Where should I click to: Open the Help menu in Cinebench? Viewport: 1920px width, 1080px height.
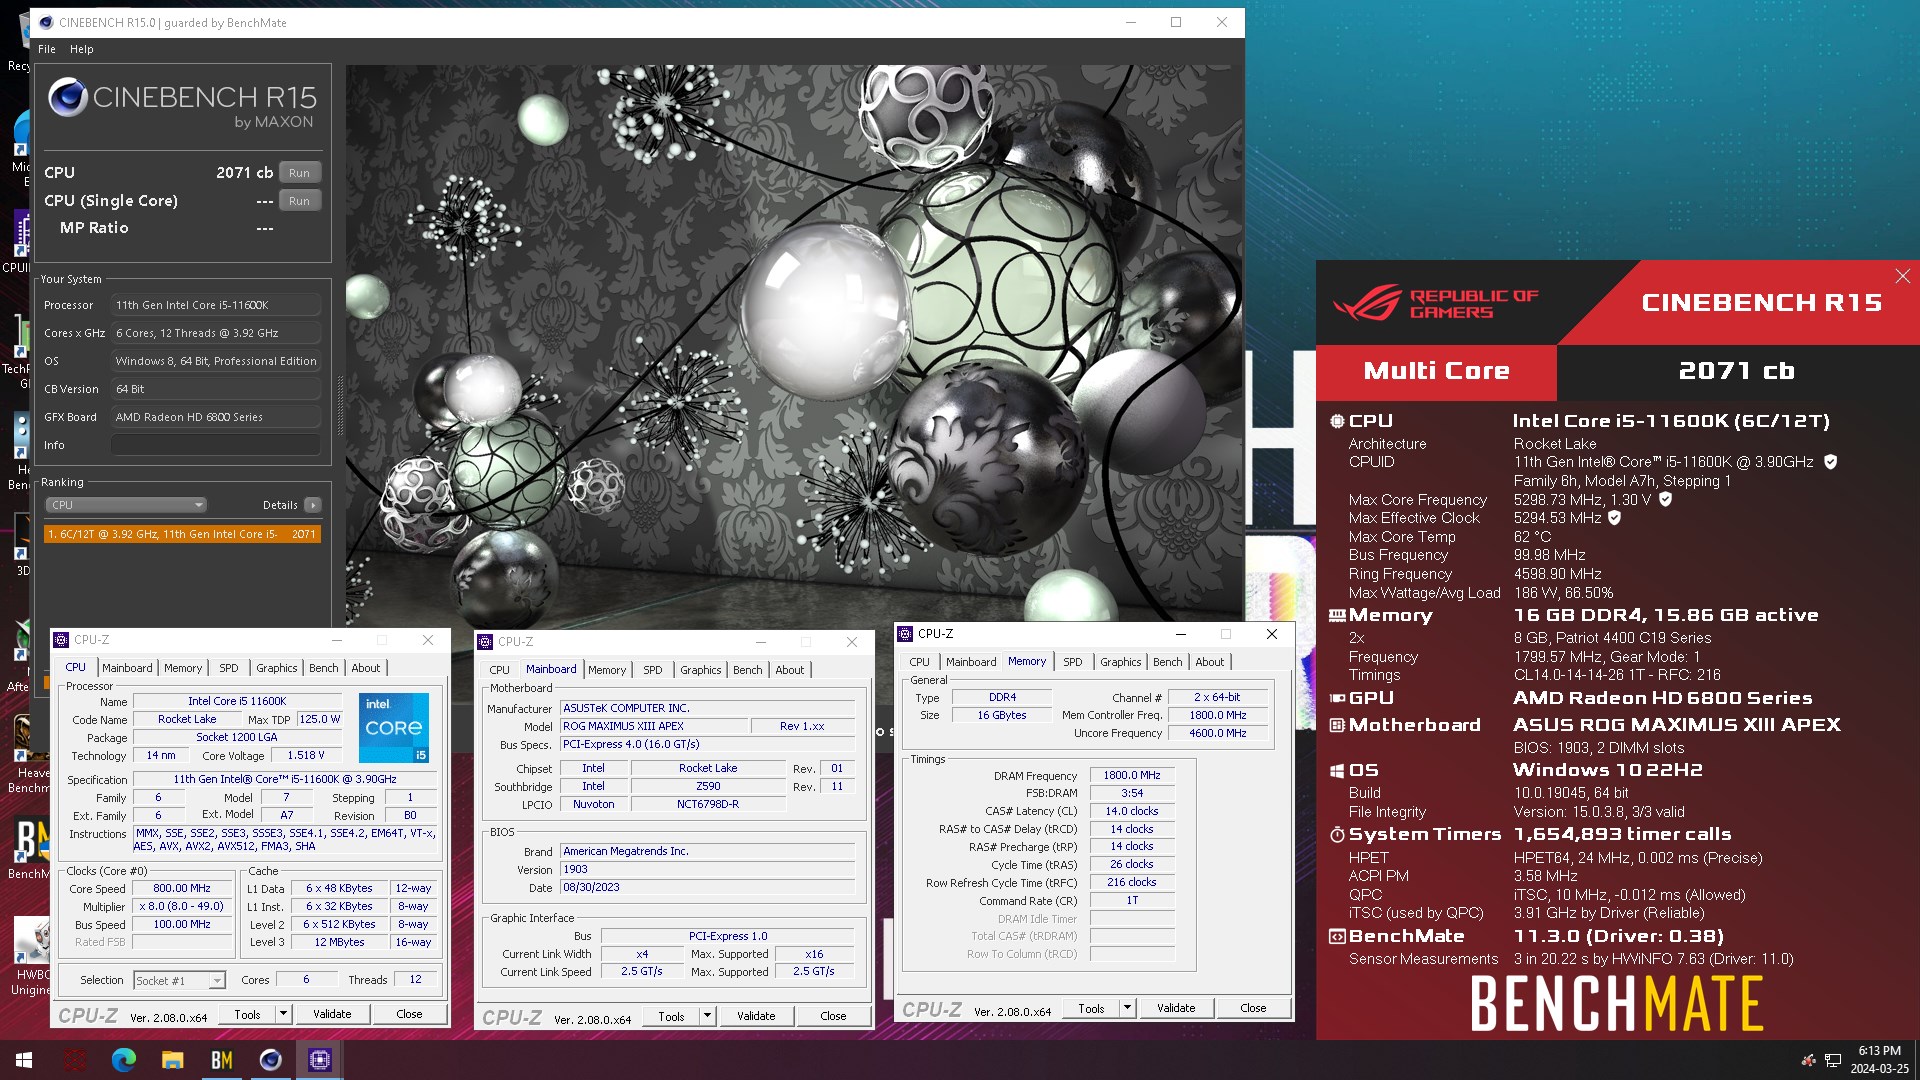tap(82, 49)
